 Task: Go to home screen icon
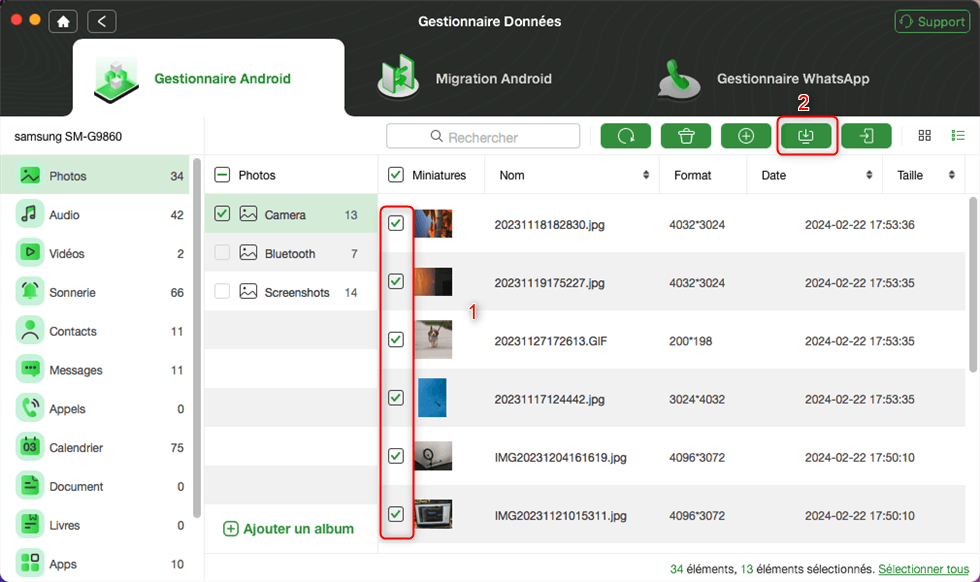point(64,21)
